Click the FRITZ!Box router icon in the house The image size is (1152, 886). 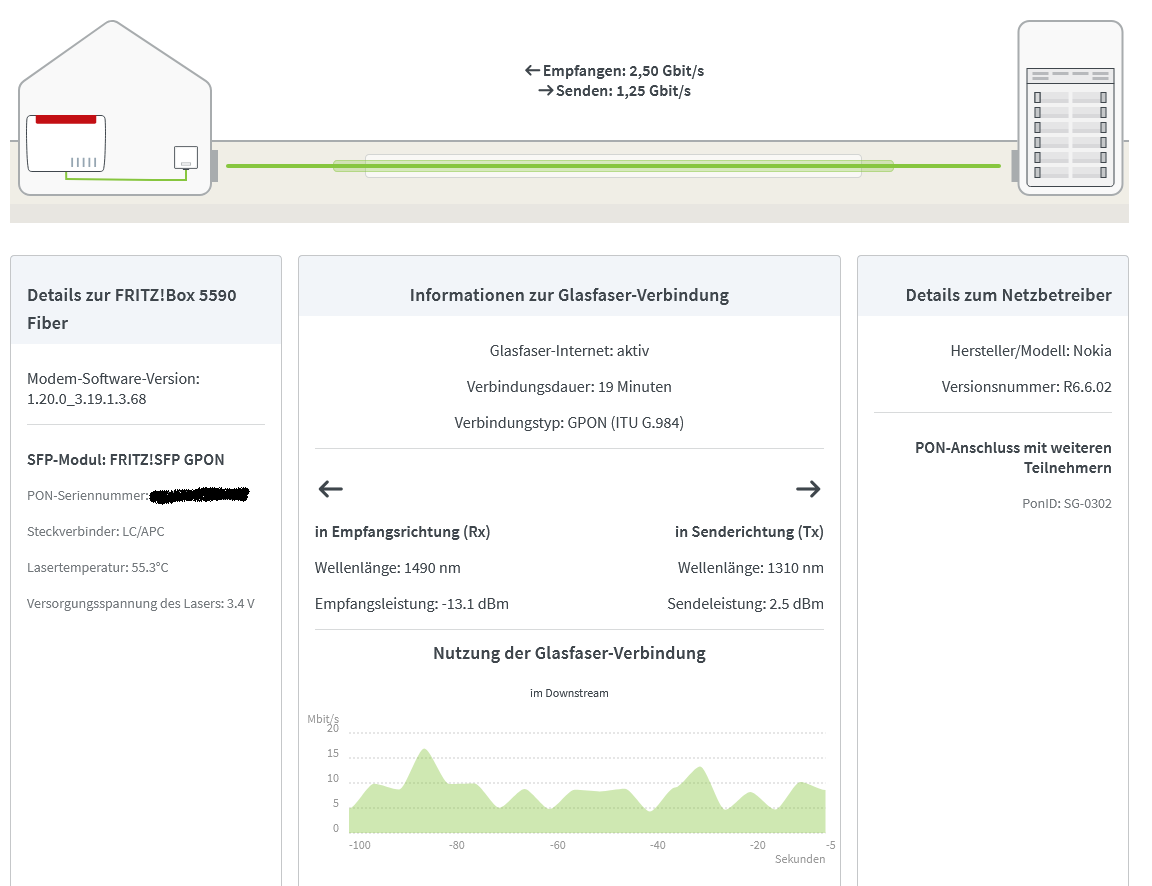[66, 143]
